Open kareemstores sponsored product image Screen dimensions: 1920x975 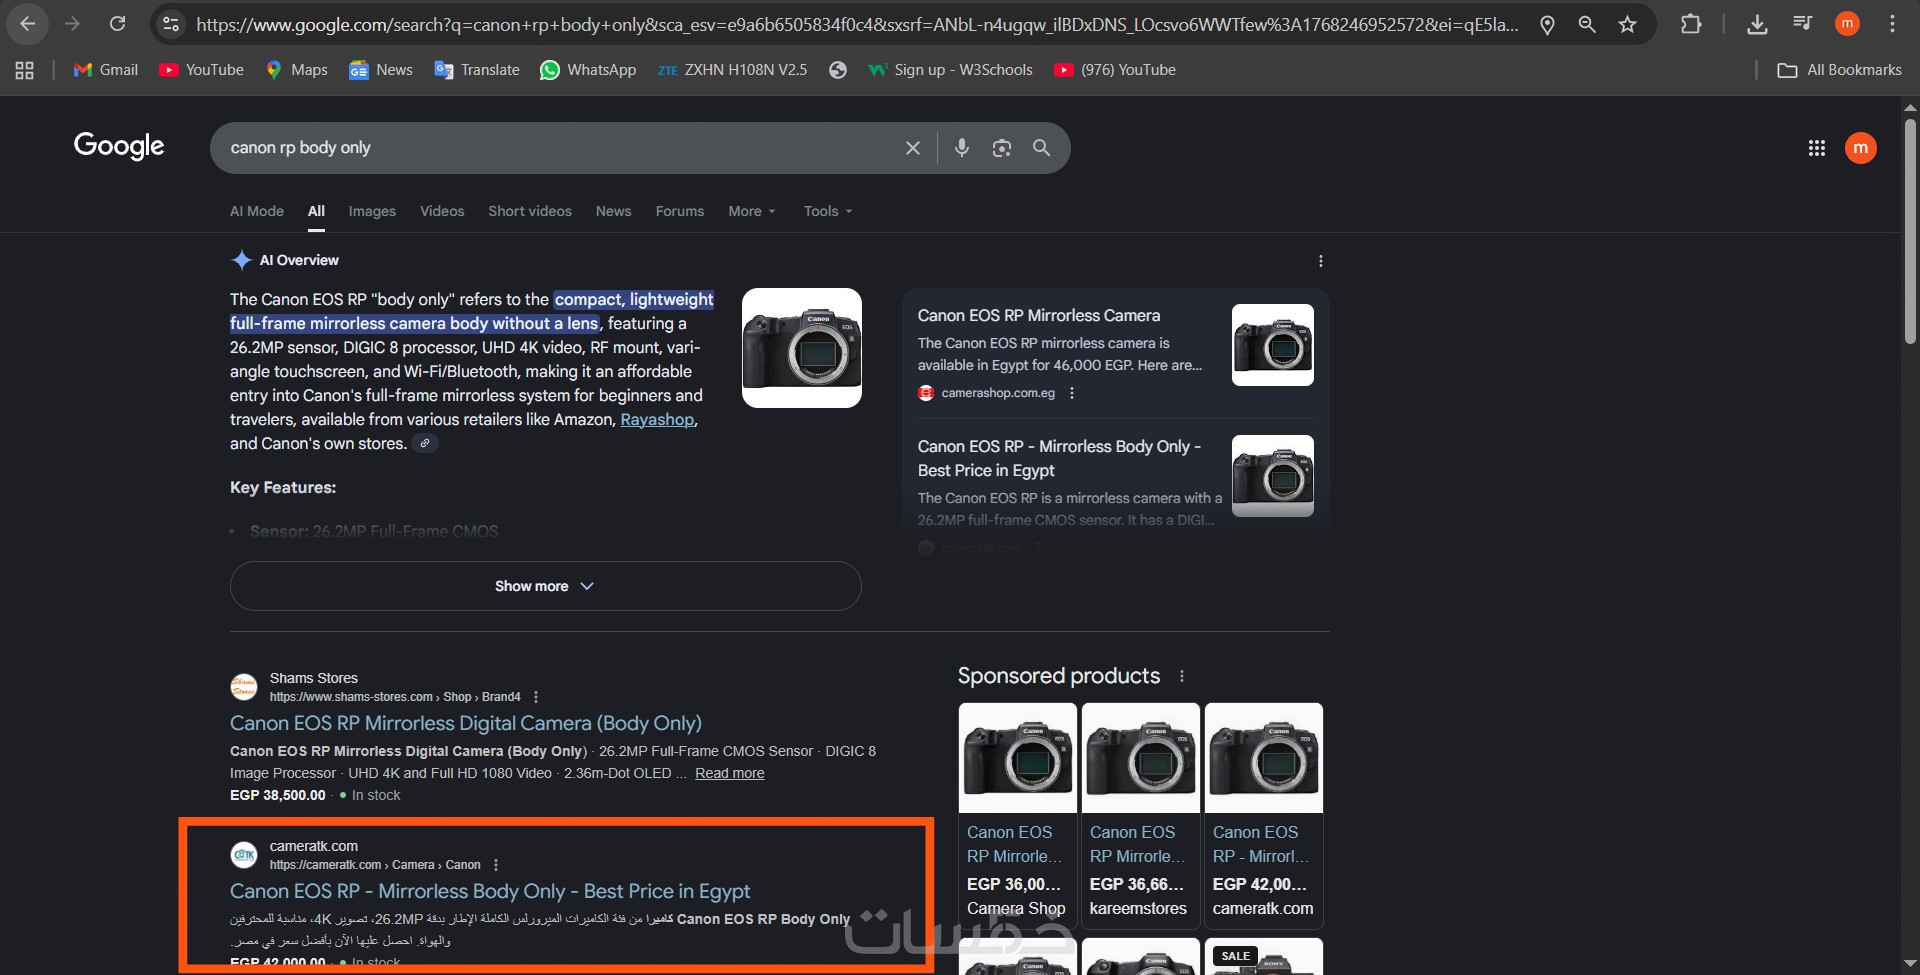click(x=1141, y=758)
